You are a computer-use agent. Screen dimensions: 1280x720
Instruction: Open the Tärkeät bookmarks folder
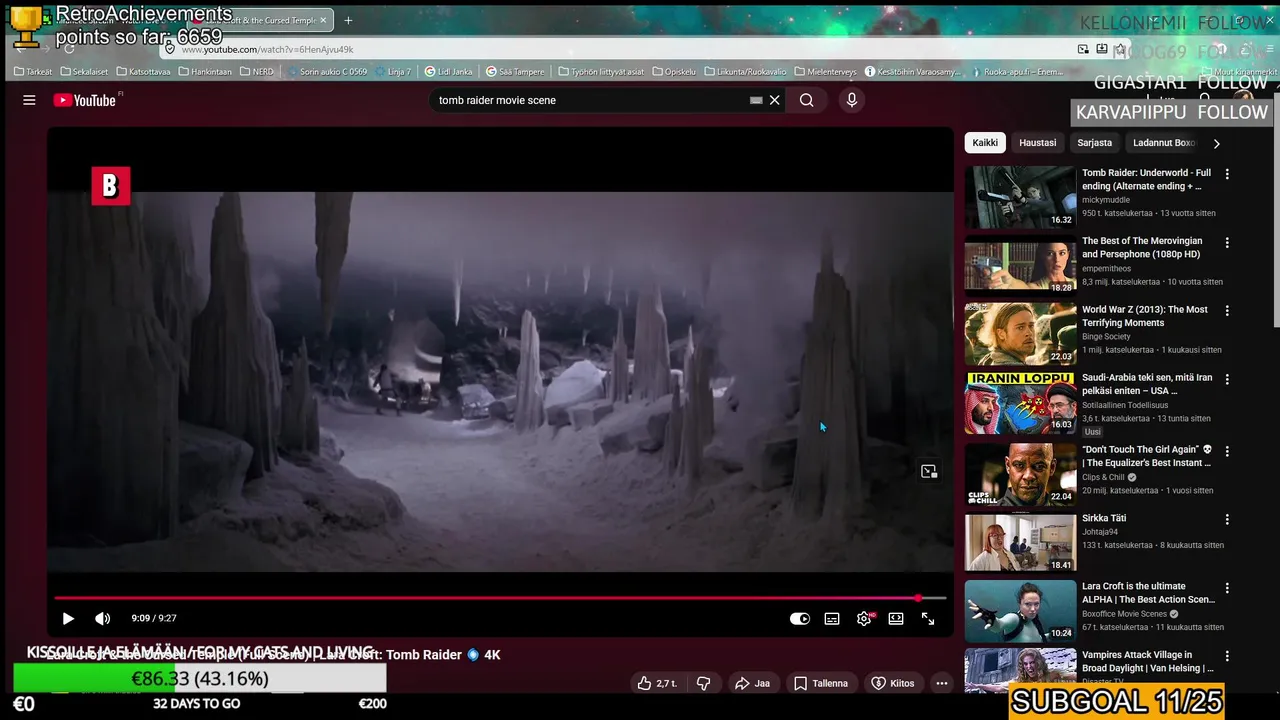pyautogui.click(x=33, y=72)
